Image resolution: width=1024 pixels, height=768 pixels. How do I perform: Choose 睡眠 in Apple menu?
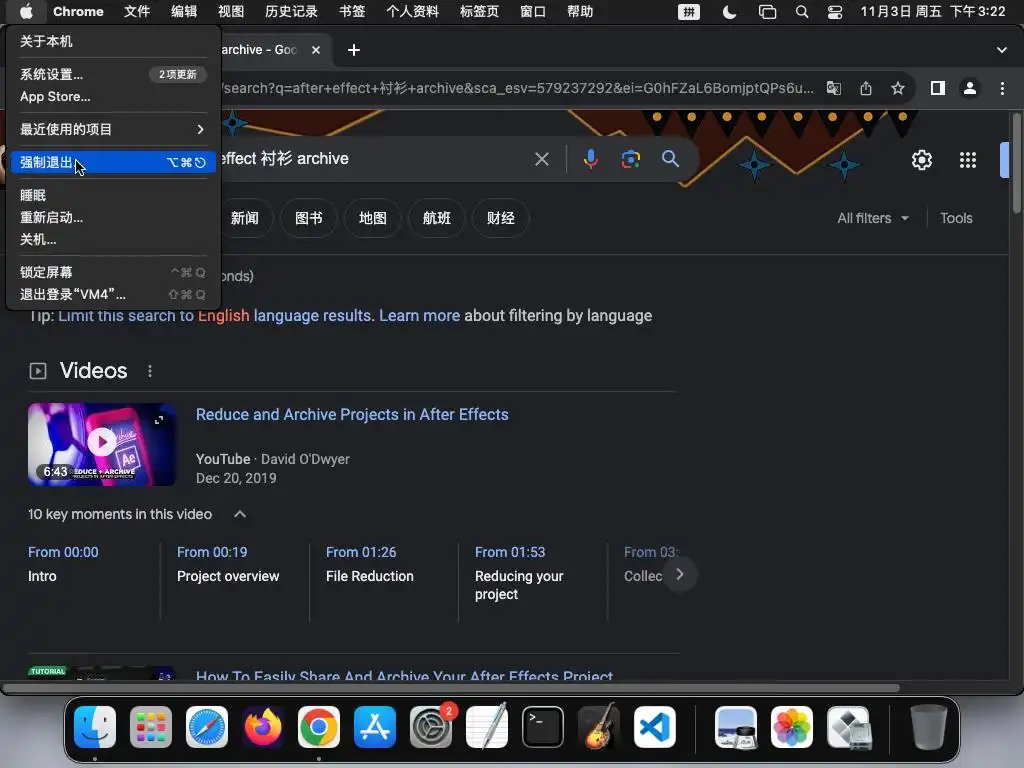point(113,195)
